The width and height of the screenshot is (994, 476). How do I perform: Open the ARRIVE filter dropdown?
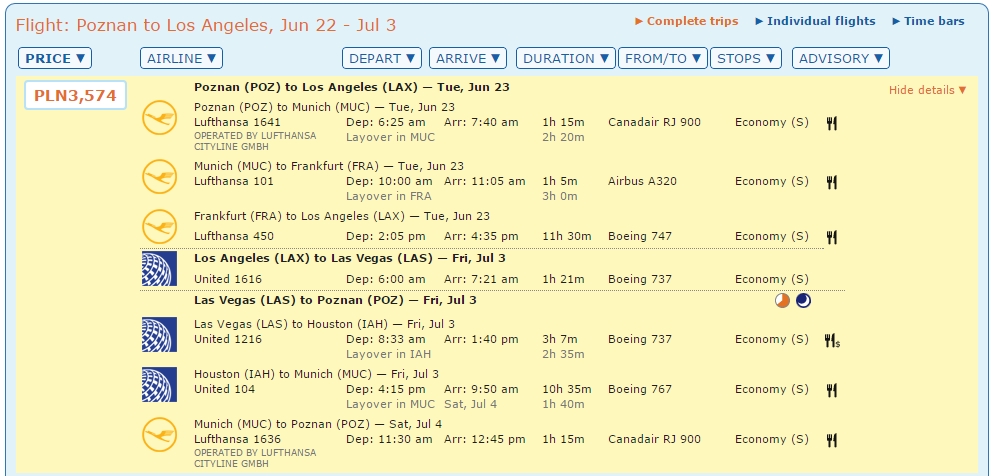click(x=468, y=58)
